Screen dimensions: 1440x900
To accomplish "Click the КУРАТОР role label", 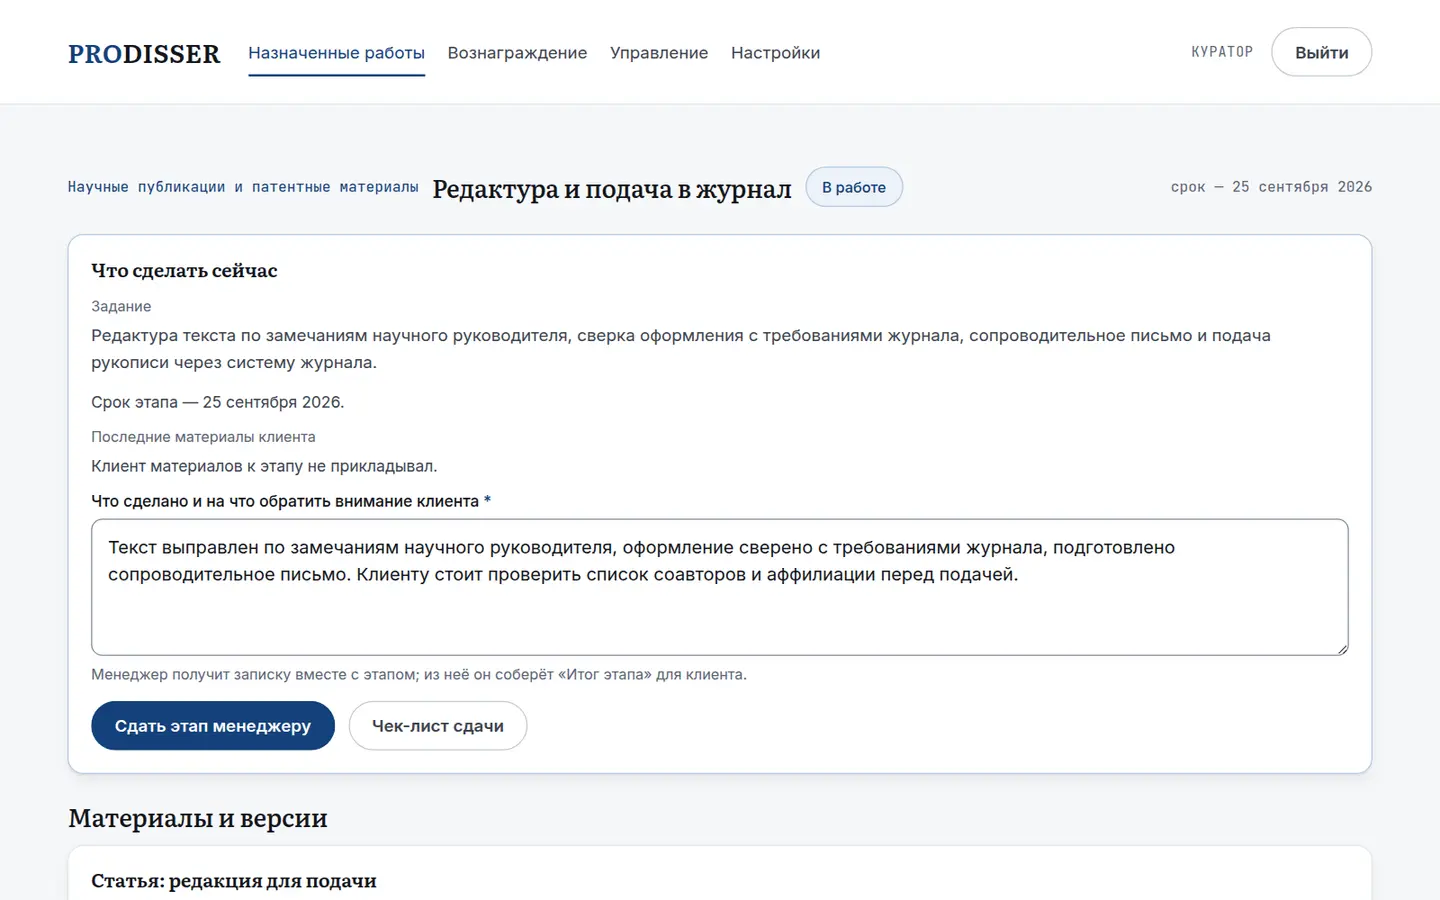I will 1222,52.
